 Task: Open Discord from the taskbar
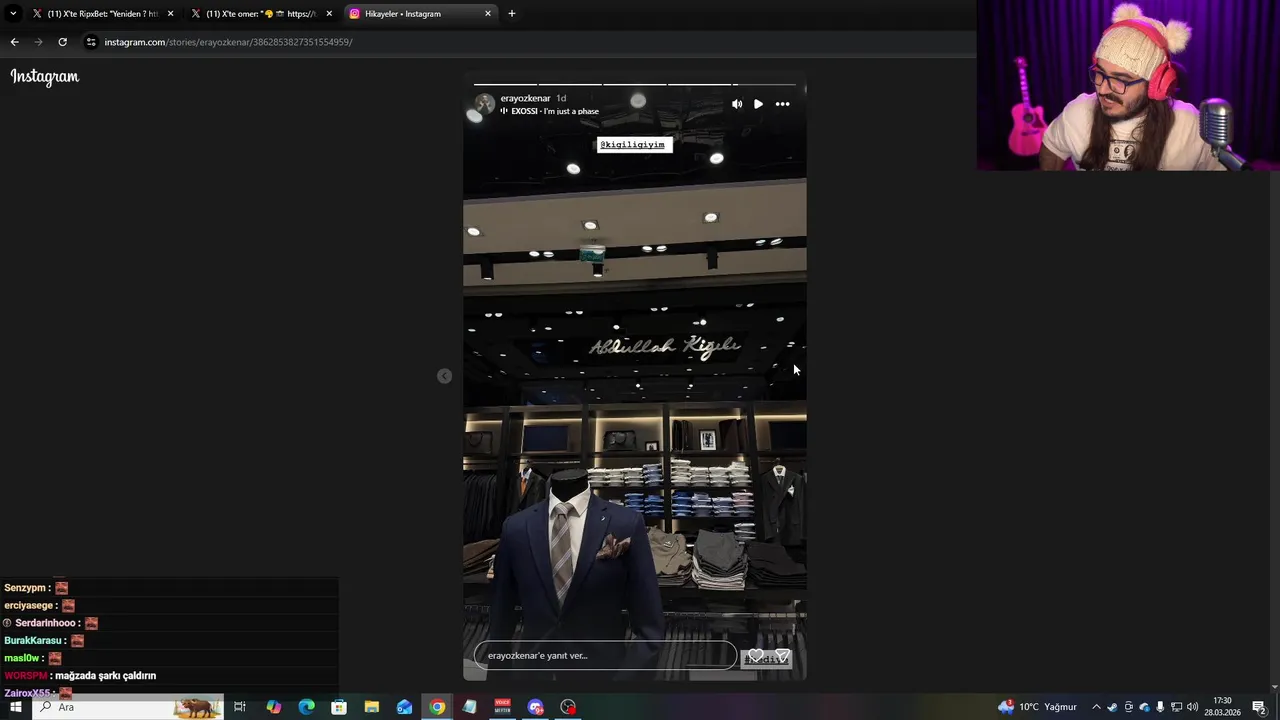click(535, 707)
